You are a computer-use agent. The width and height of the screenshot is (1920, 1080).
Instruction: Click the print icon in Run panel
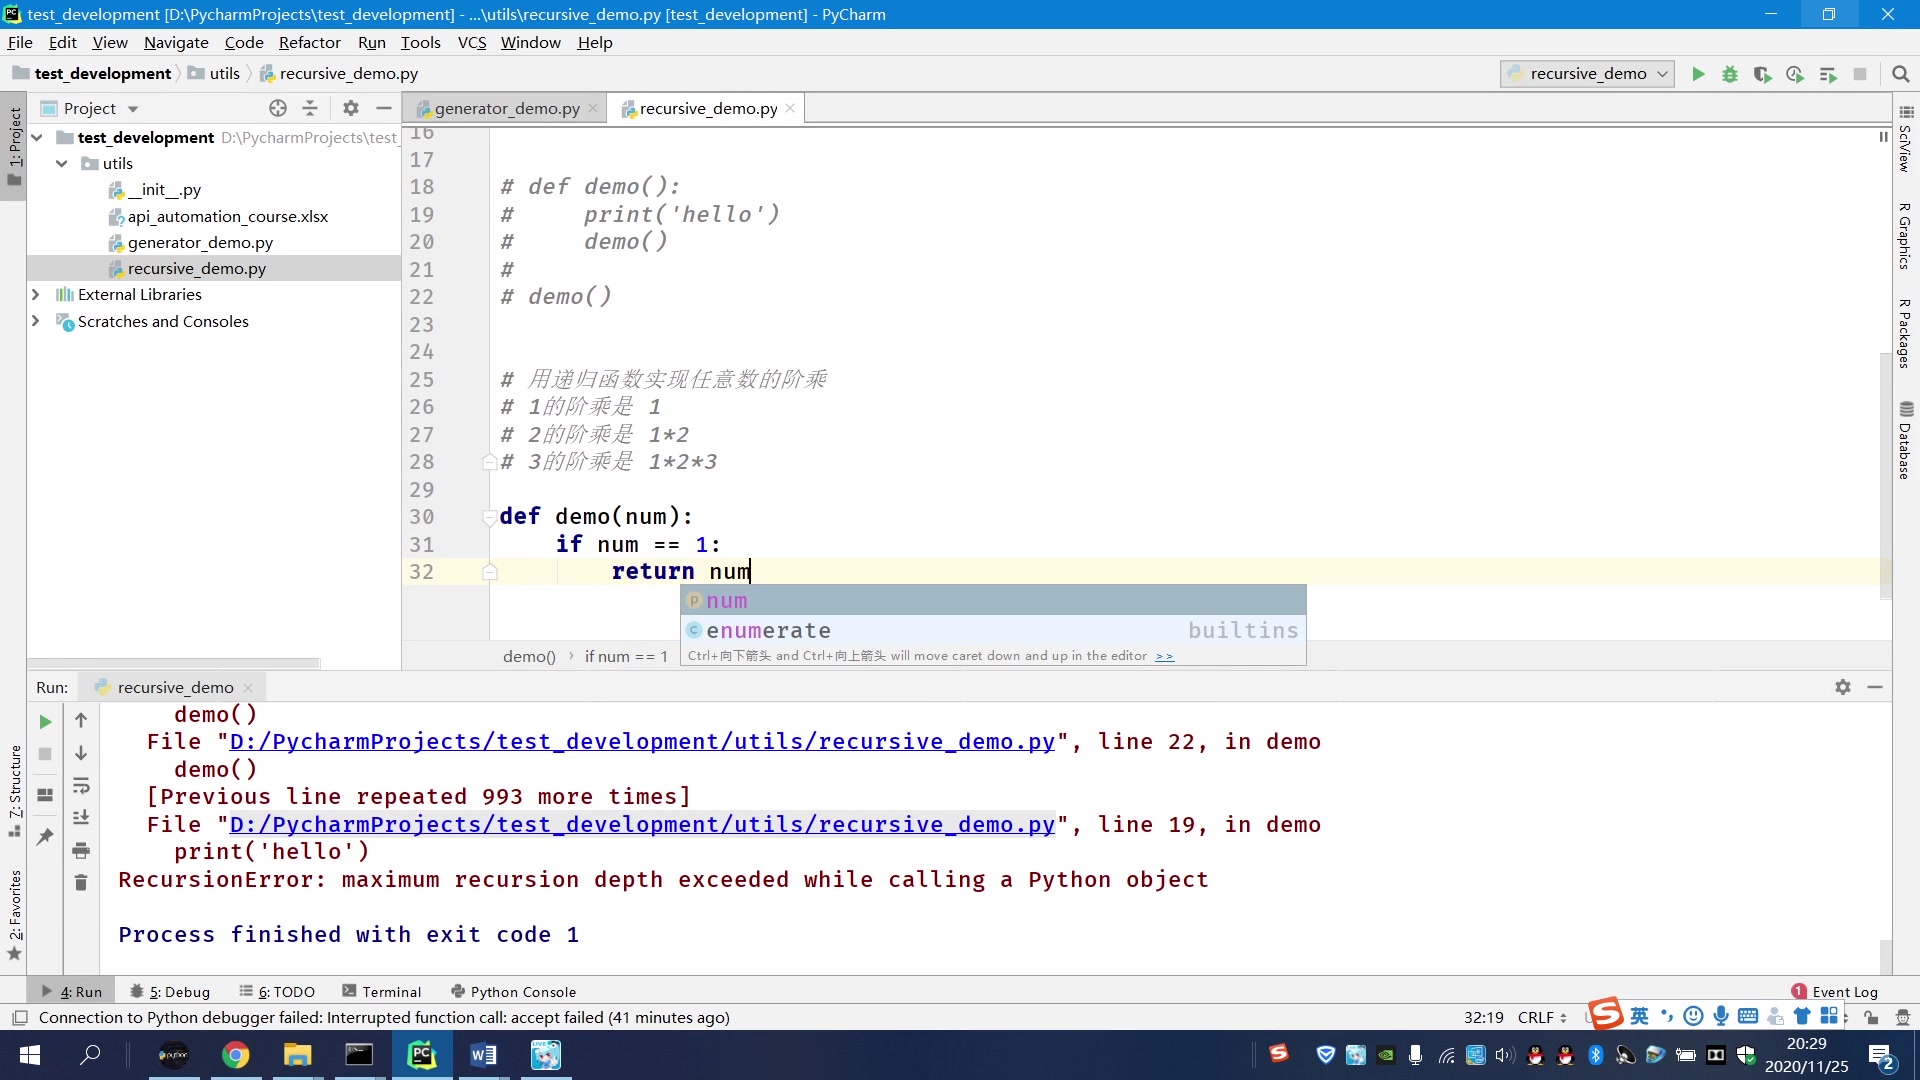81,851
